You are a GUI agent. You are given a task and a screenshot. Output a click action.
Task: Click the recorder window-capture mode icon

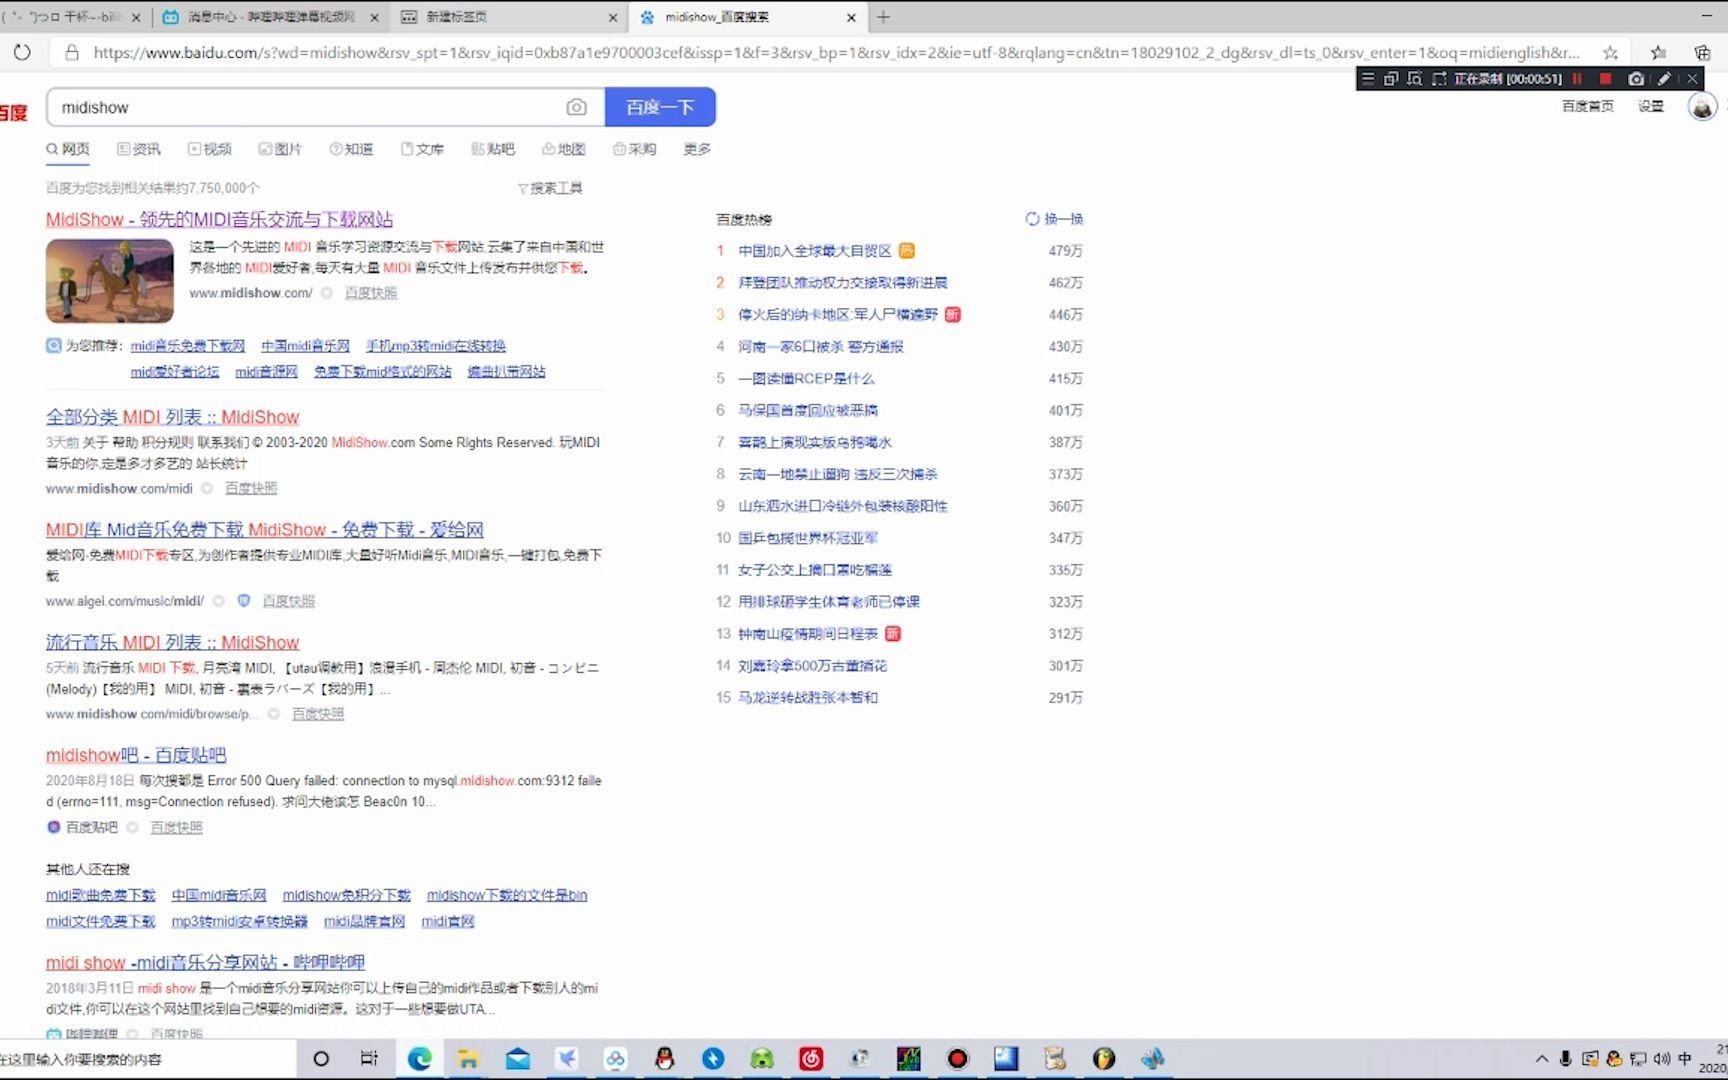coord(1390,78)
